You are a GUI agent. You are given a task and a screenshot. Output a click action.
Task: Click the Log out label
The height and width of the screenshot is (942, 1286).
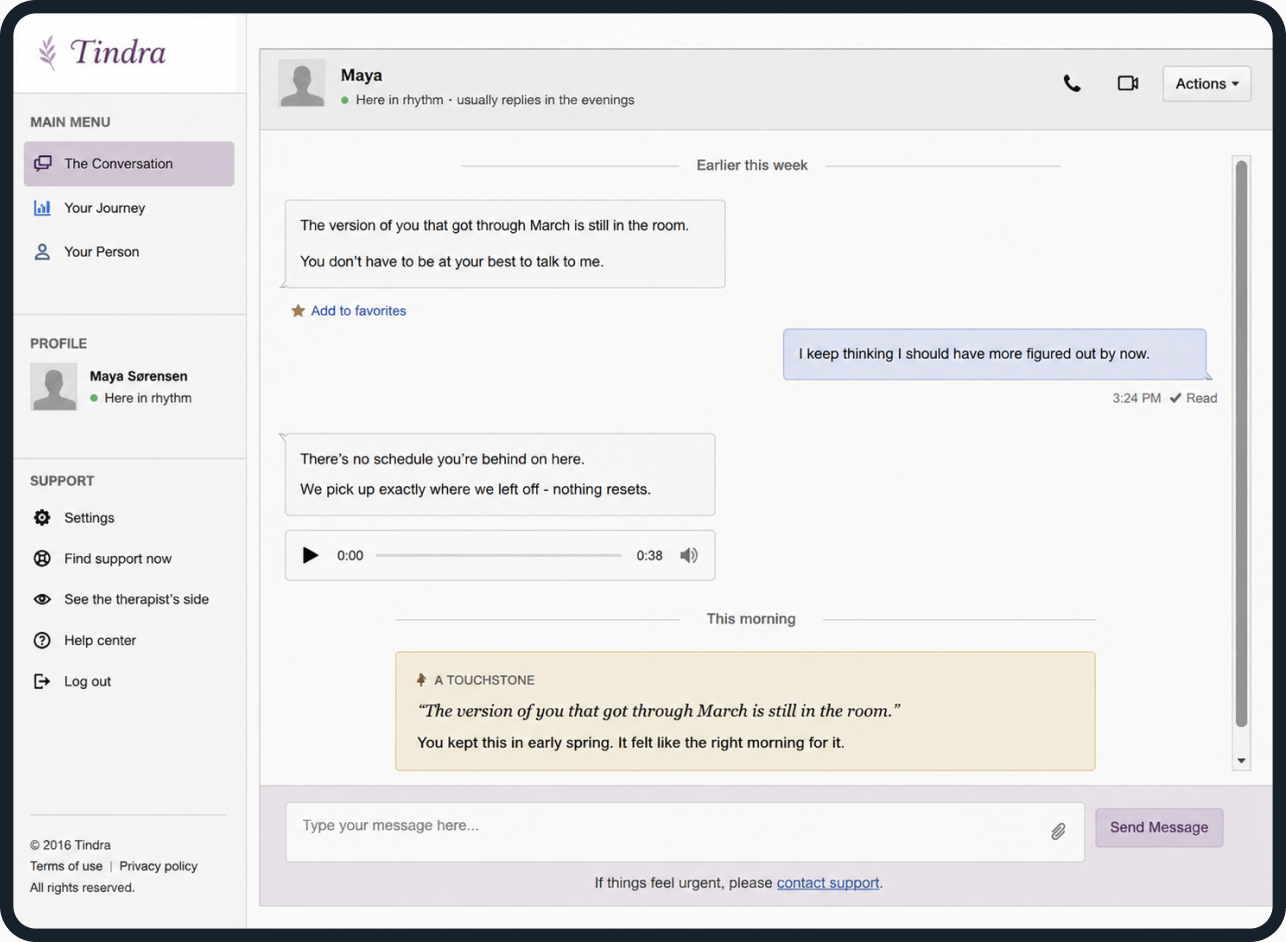[x=88, y=682]
